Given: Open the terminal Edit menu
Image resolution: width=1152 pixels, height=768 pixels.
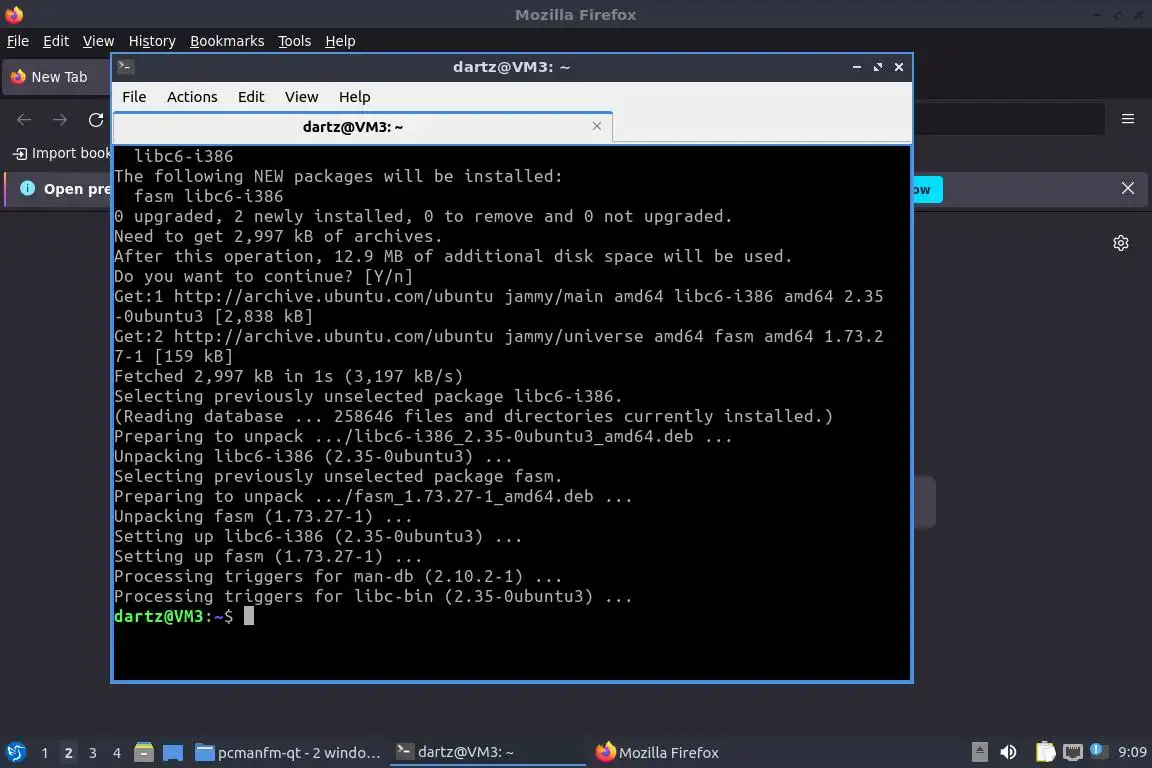Looking at the screenshot, I should [x=251, y=97].
